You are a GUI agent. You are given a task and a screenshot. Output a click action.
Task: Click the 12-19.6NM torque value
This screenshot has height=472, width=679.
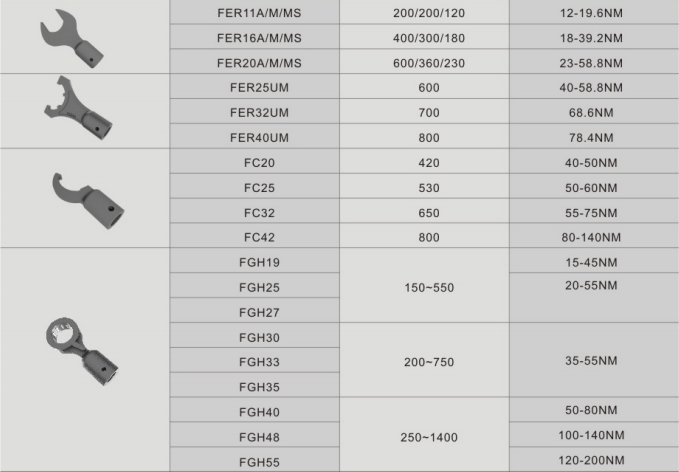pyautogui.click(x=594, y=13)
